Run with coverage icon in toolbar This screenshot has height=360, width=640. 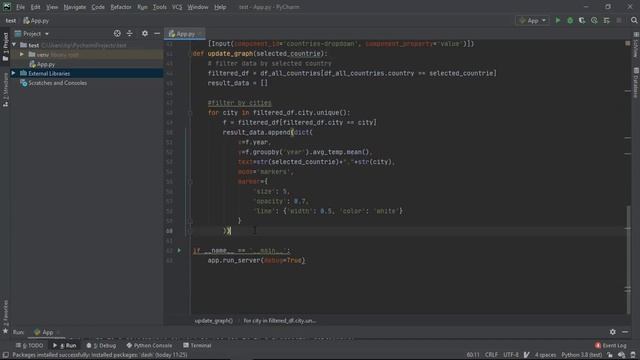(582, 20)
